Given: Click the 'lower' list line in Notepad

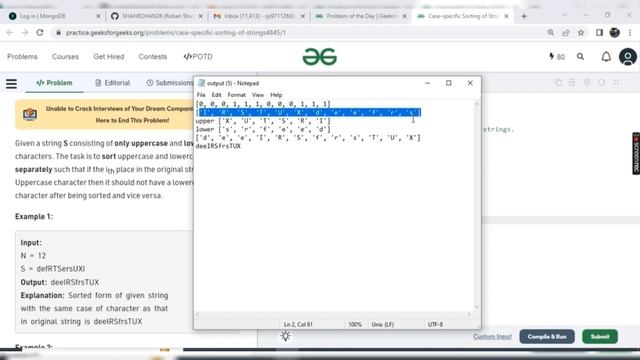Looking at the screenshot, I should pyautogui.click(x=263, y=129).
